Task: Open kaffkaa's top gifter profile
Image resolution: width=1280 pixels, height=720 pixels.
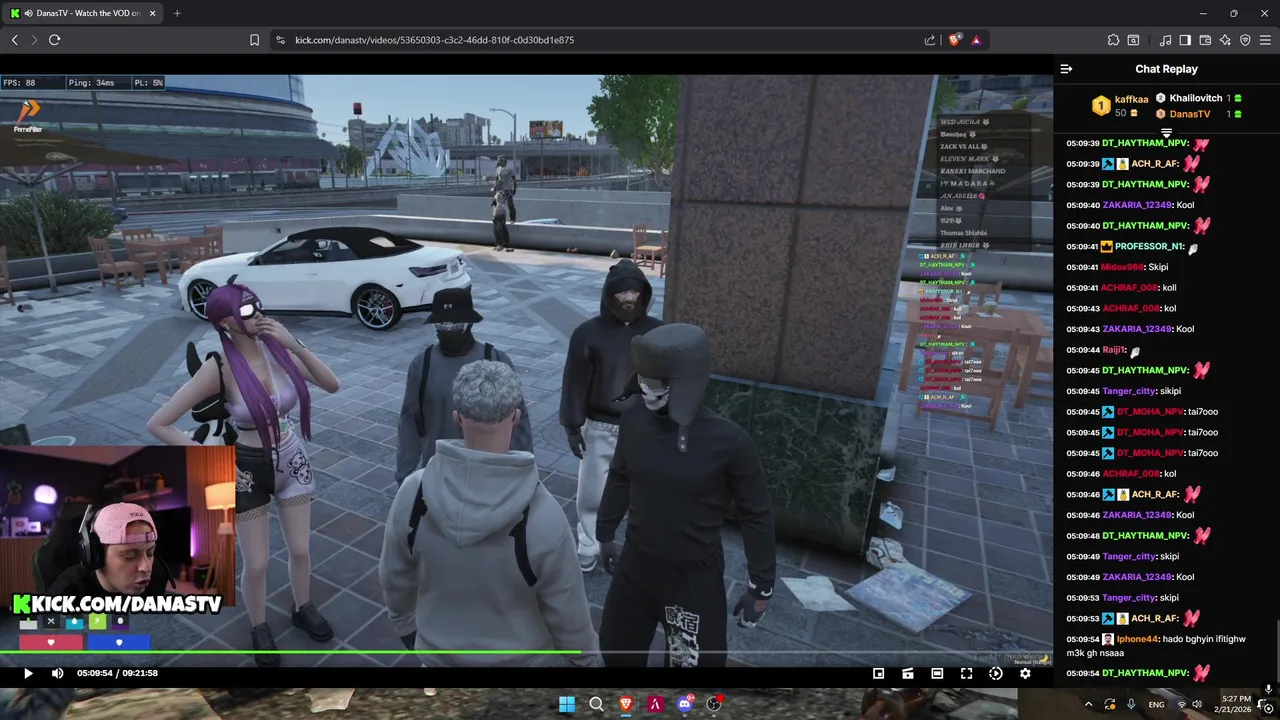Action: (1131, 99)
